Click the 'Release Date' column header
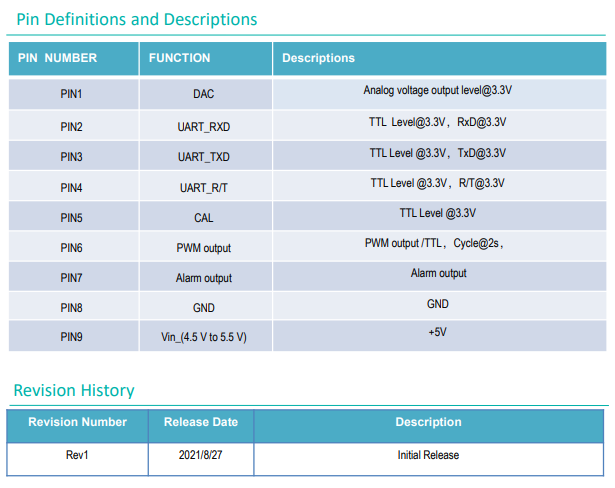 point(201,422)
